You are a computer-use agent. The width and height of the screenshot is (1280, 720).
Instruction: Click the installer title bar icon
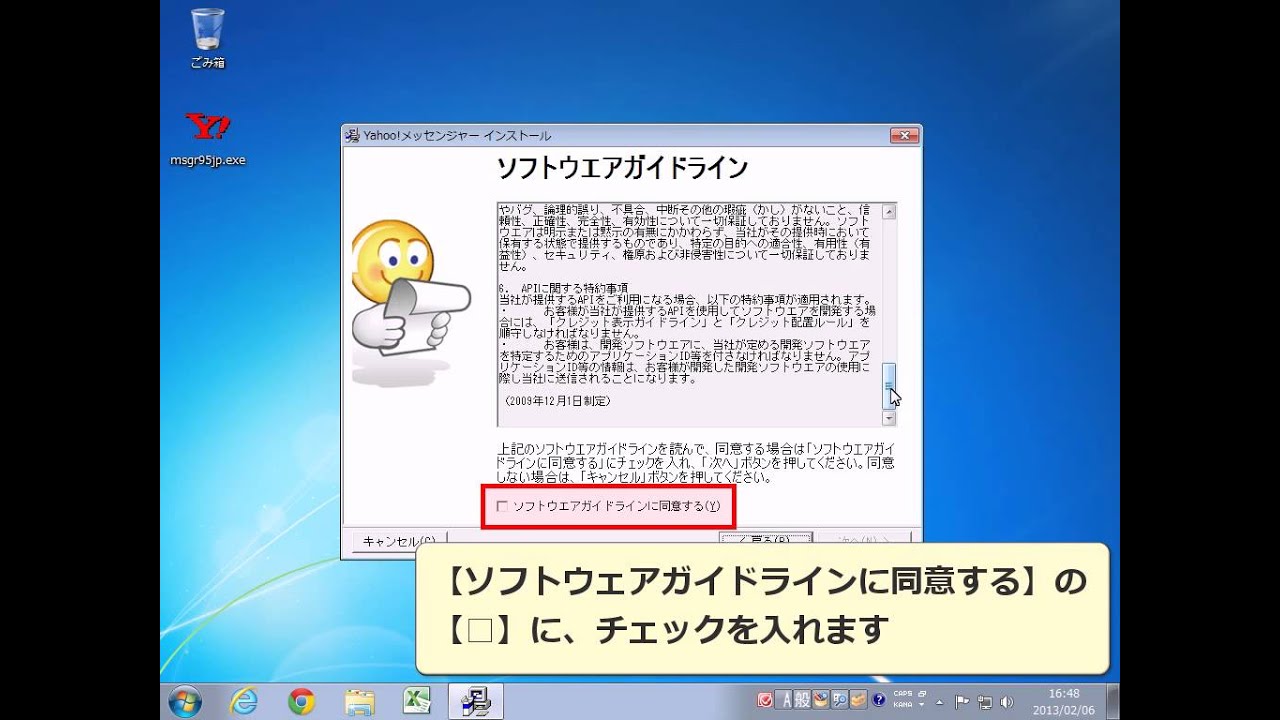pos(352,136)
